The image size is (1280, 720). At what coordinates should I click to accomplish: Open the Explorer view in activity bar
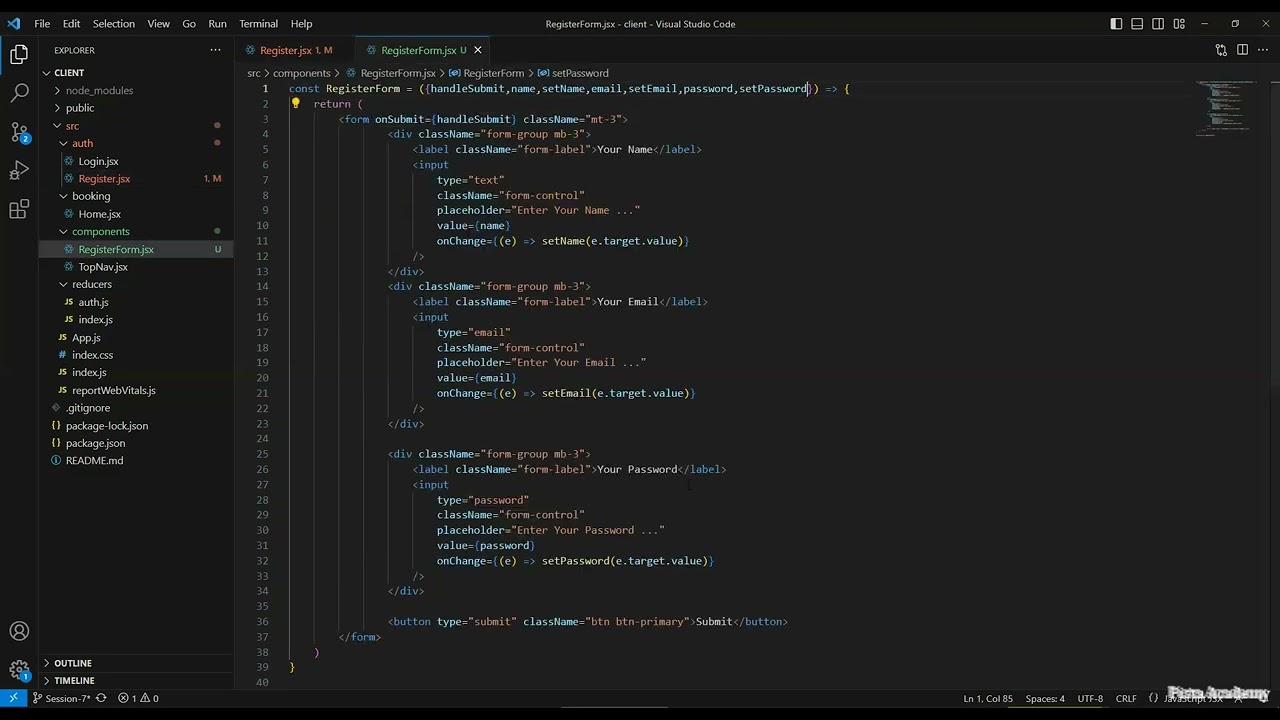[x=19, y=55]
